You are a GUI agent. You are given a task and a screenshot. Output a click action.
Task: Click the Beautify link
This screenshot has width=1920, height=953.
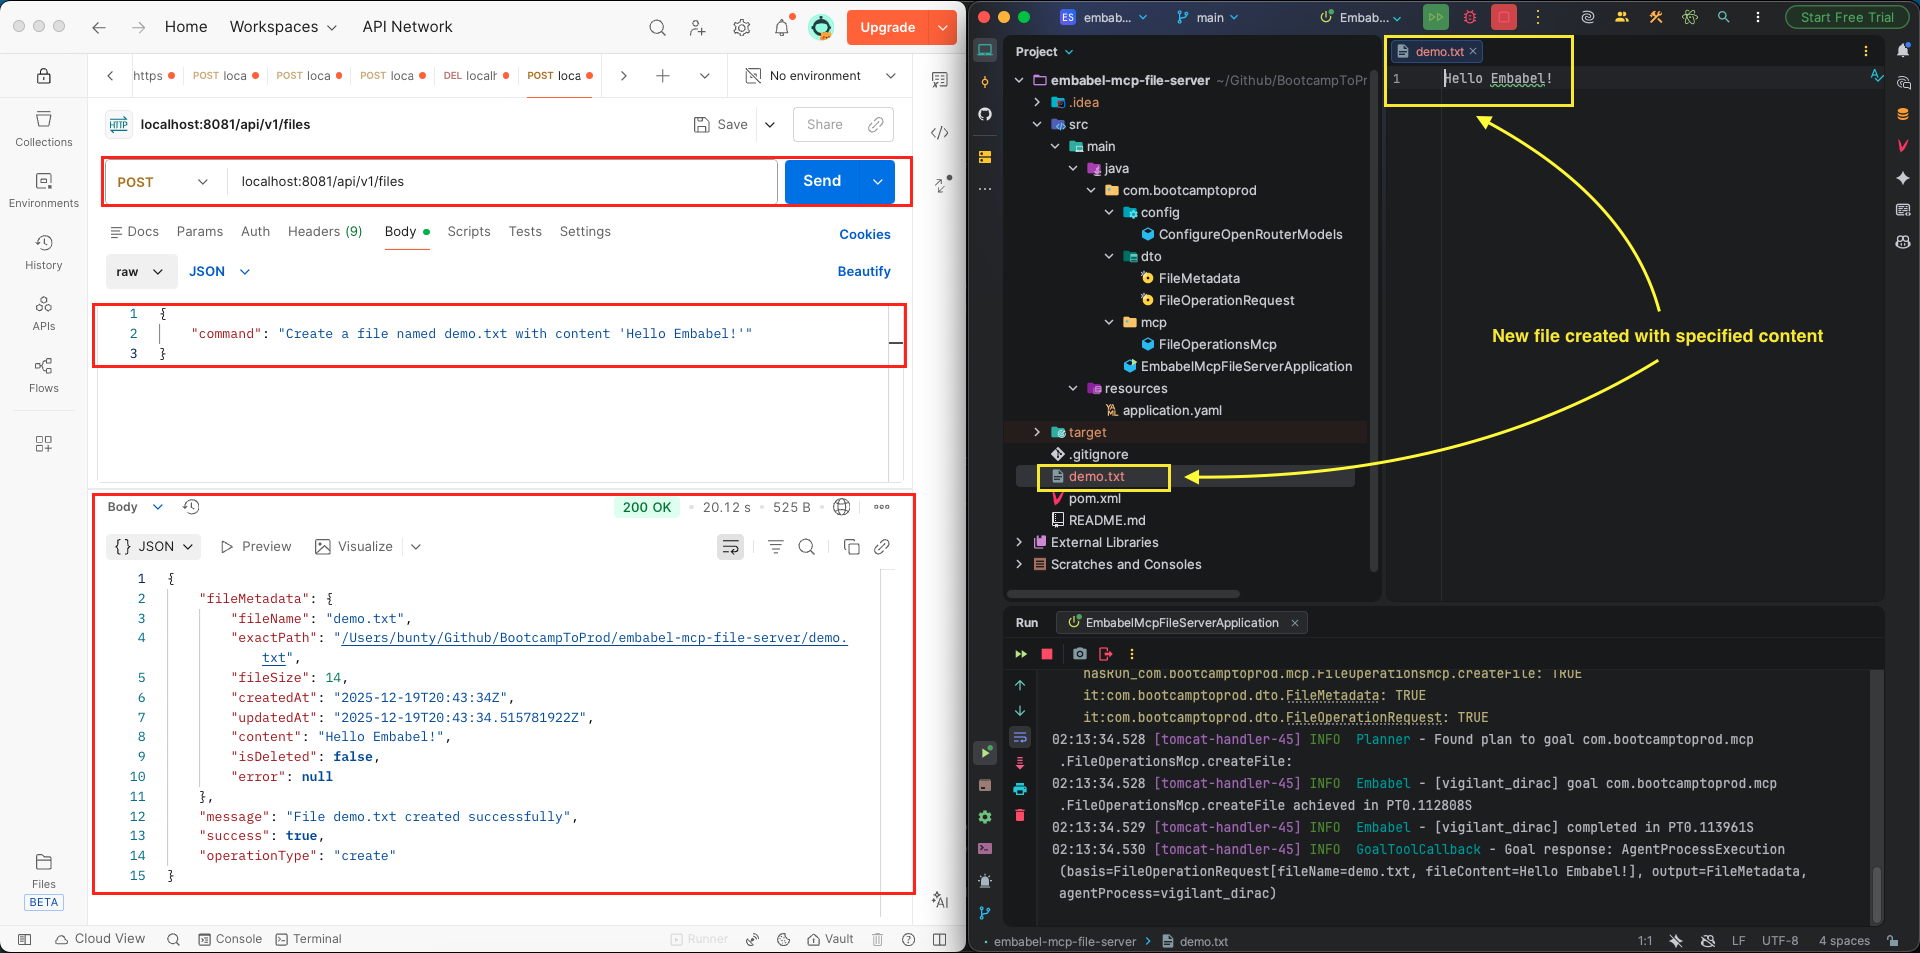(x=863, y=272)
